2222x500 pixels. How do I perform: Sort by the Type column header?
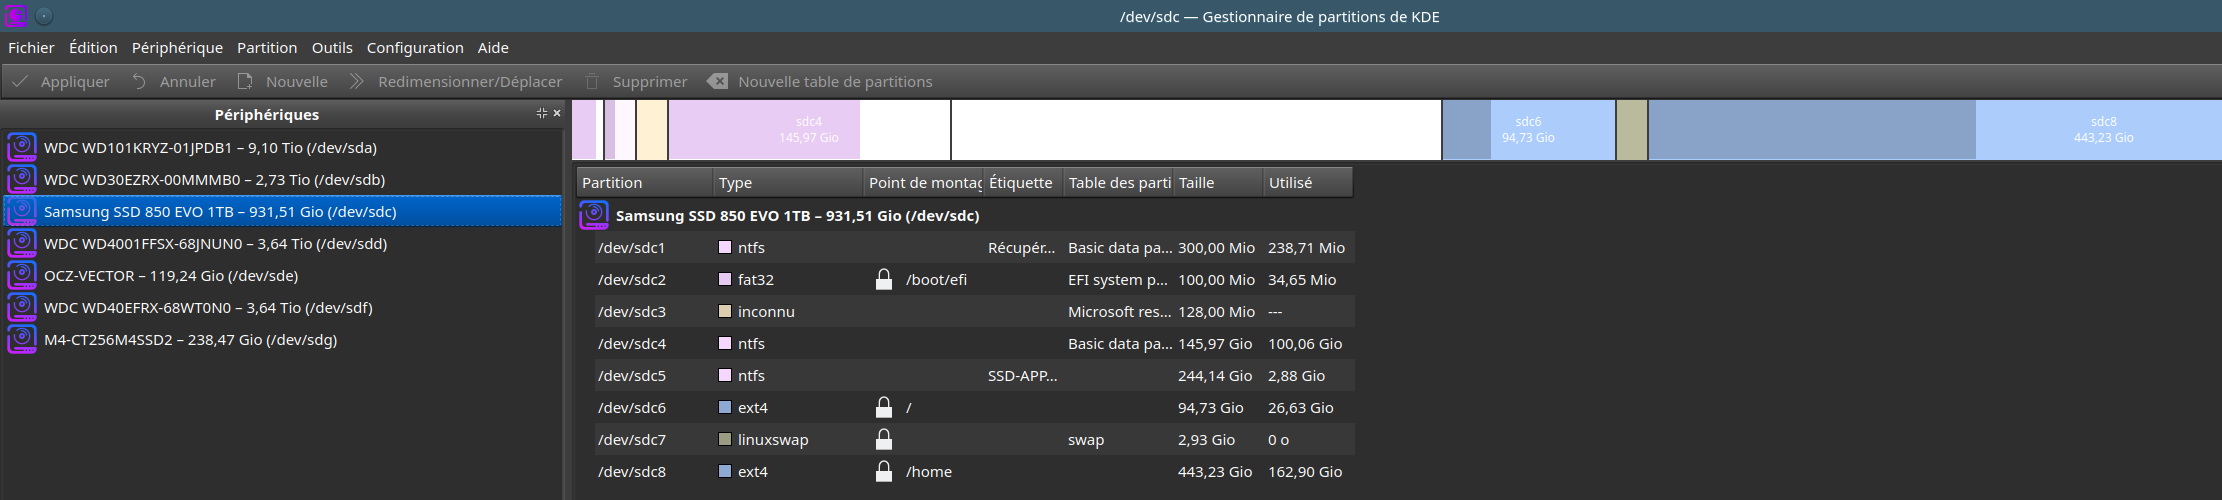pos(788,182)
